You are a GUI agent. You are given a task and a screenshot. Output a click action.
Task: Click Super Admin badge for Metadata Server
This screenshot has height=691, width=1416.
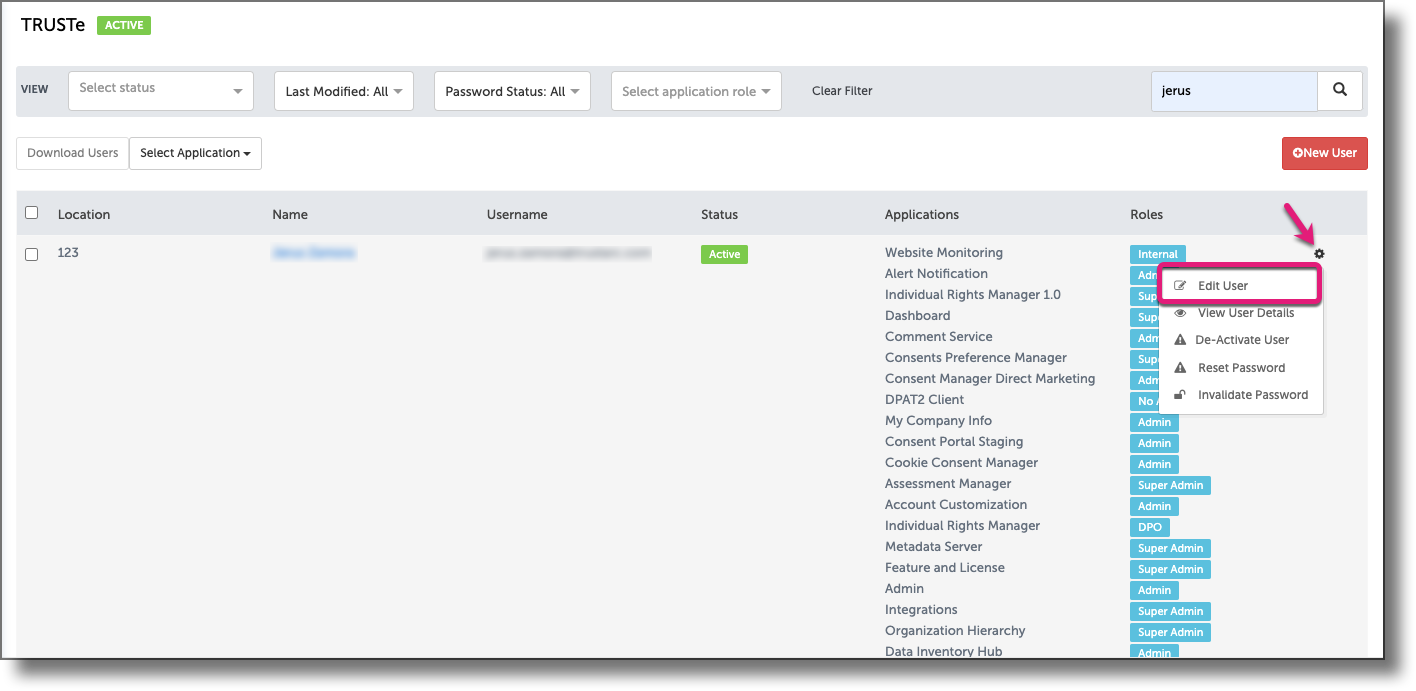[1170, 548]
